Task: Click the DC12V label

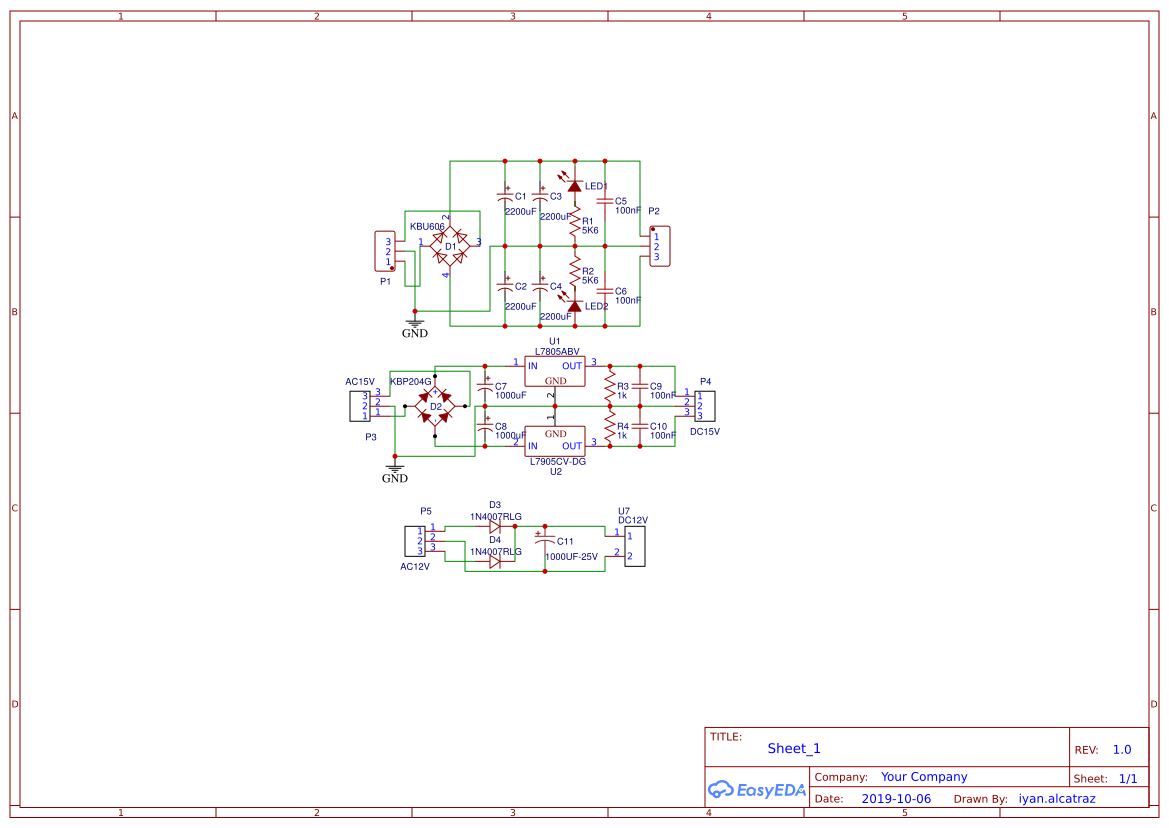Action: tap(633, 520)
